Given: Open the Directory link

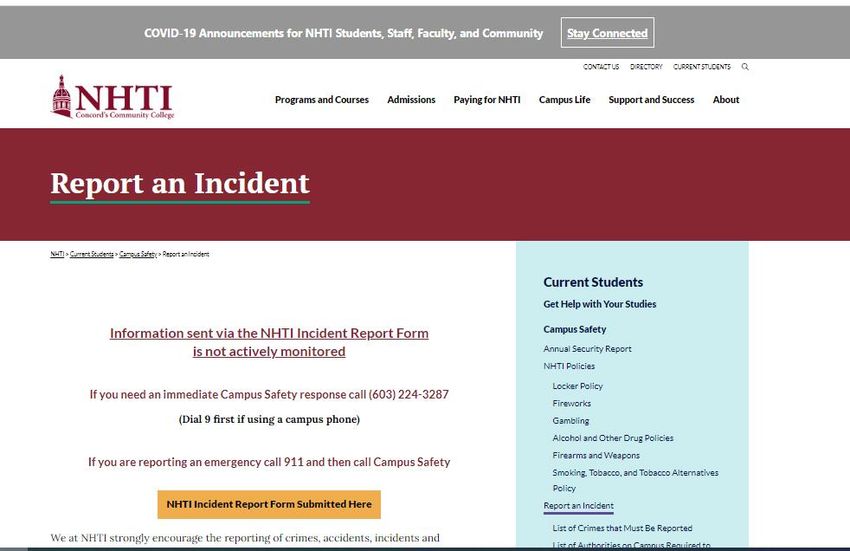Looking at the screenshot, I should 646,67.
